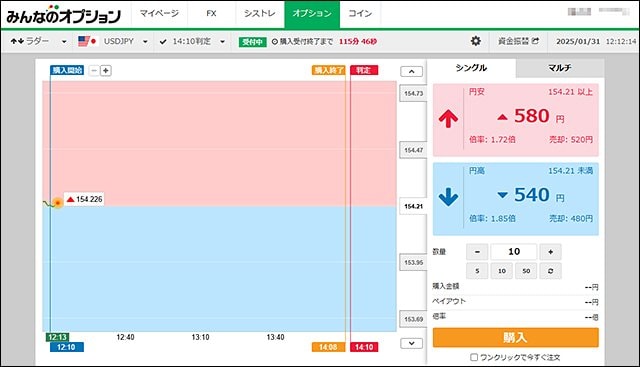640x367 pixels.
Task: Click the みんなのオプション logo
Action: point(64,14)
